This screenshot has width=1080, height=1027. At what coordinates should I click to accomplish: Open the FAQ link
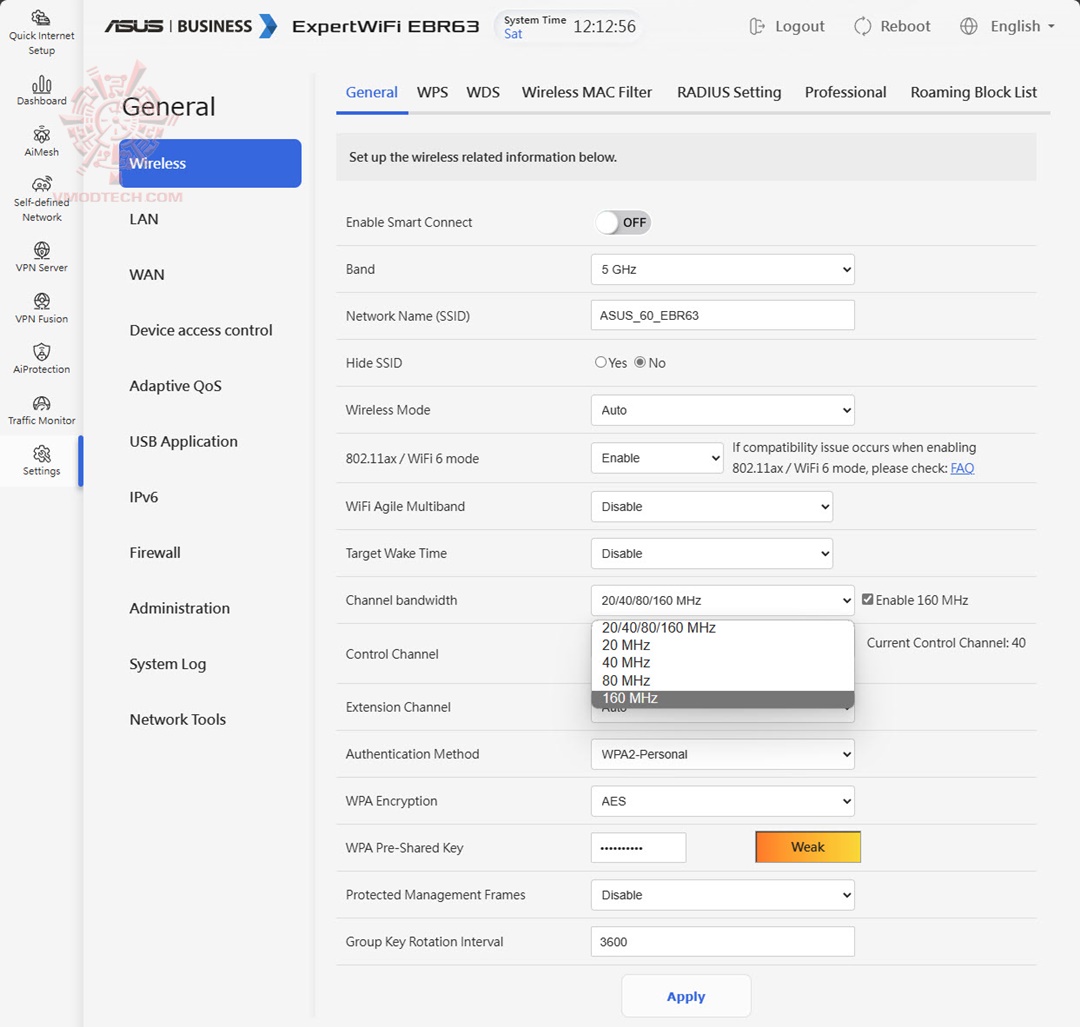(962, 468)
